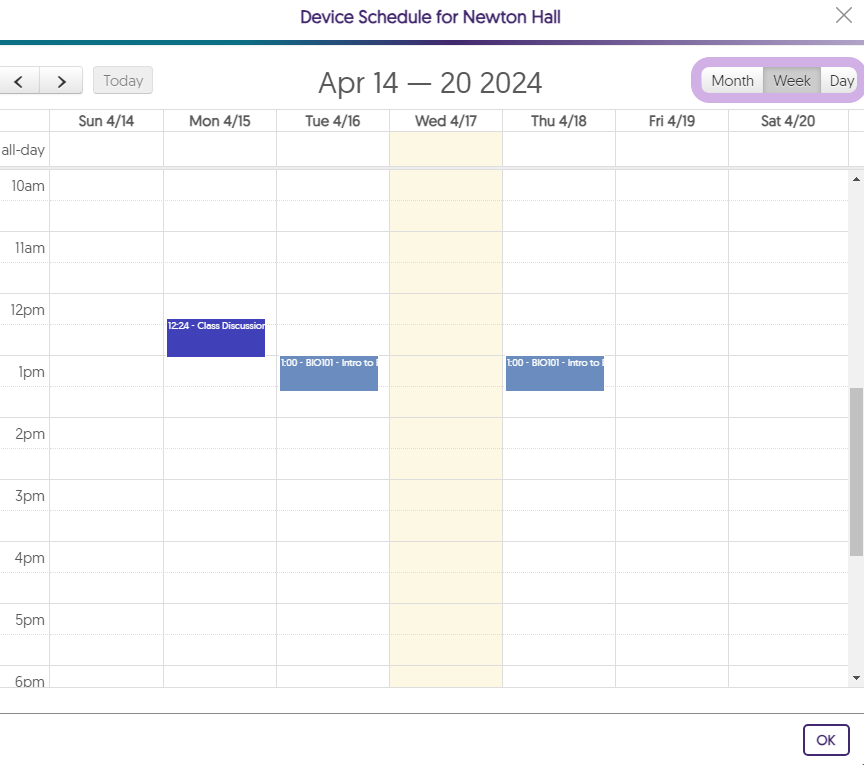This screenshot has height=765, width=864.
Task: Open the 12:24 Class Discussion event
Action: (x=216, y=338)
